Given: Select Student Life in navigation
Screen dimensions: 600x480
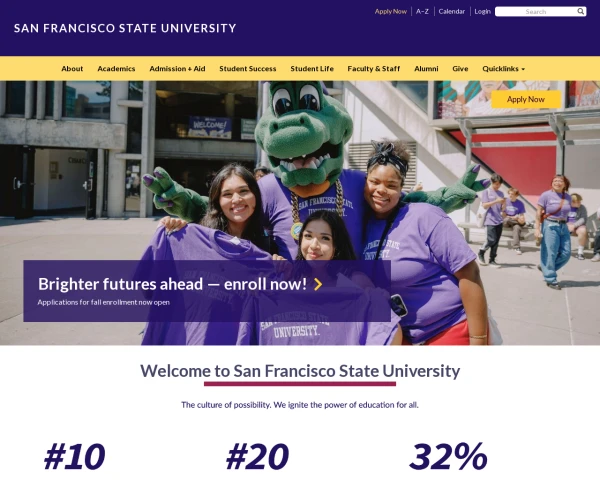Looking at the screenshot, I should 312,69.
